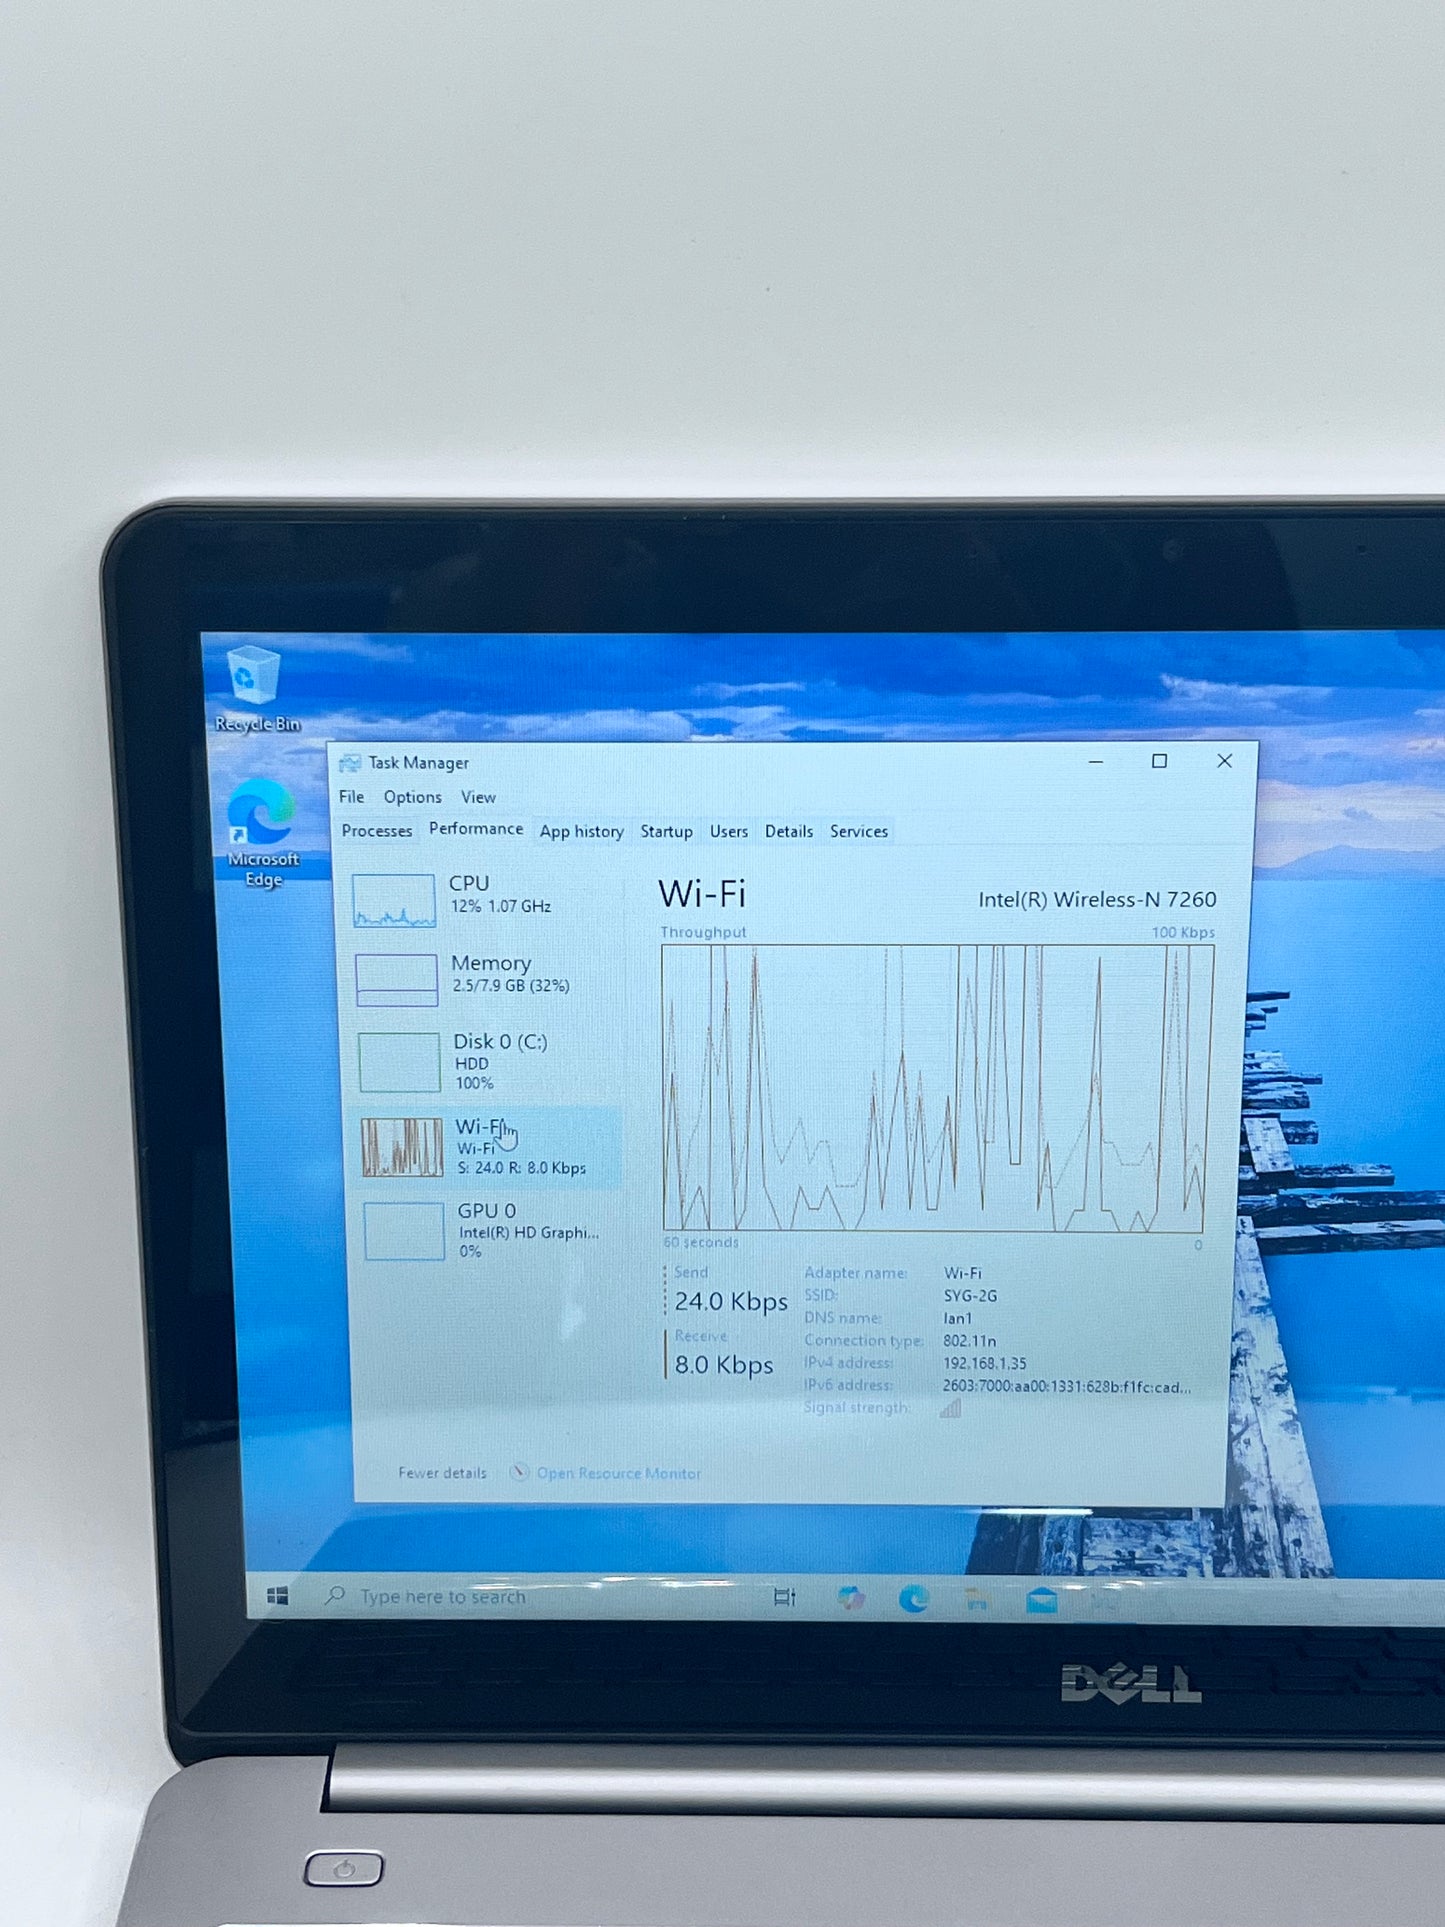Open the Services tab
This screenshot has width=1445, height=1927.
pyautogui.click(x=859, y=831)
